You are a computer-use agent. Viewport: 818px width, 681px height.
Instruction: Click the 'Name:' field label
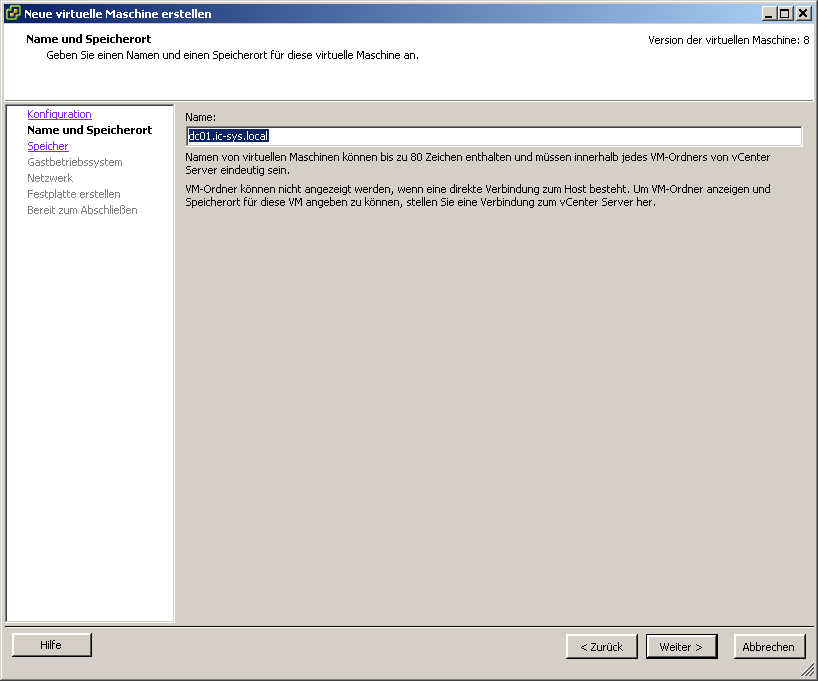tap(200, 117)
